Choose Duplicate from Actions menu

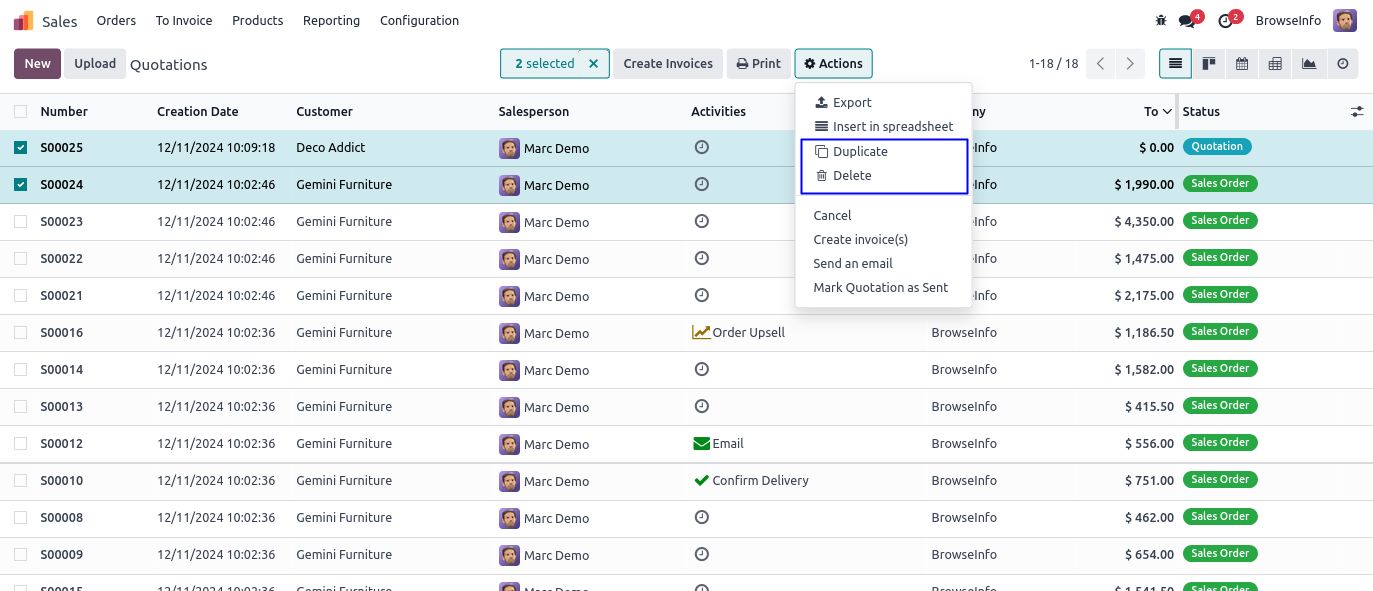[860, 152]
